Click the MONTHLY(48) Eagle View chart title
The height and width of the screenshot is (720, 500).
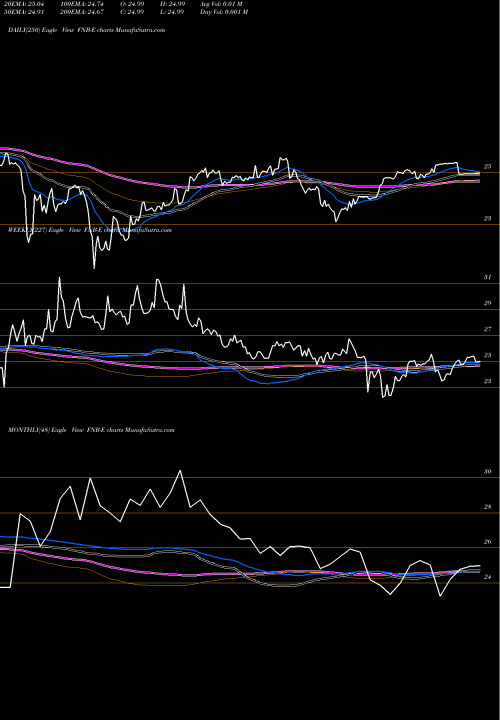coord(91,430)
